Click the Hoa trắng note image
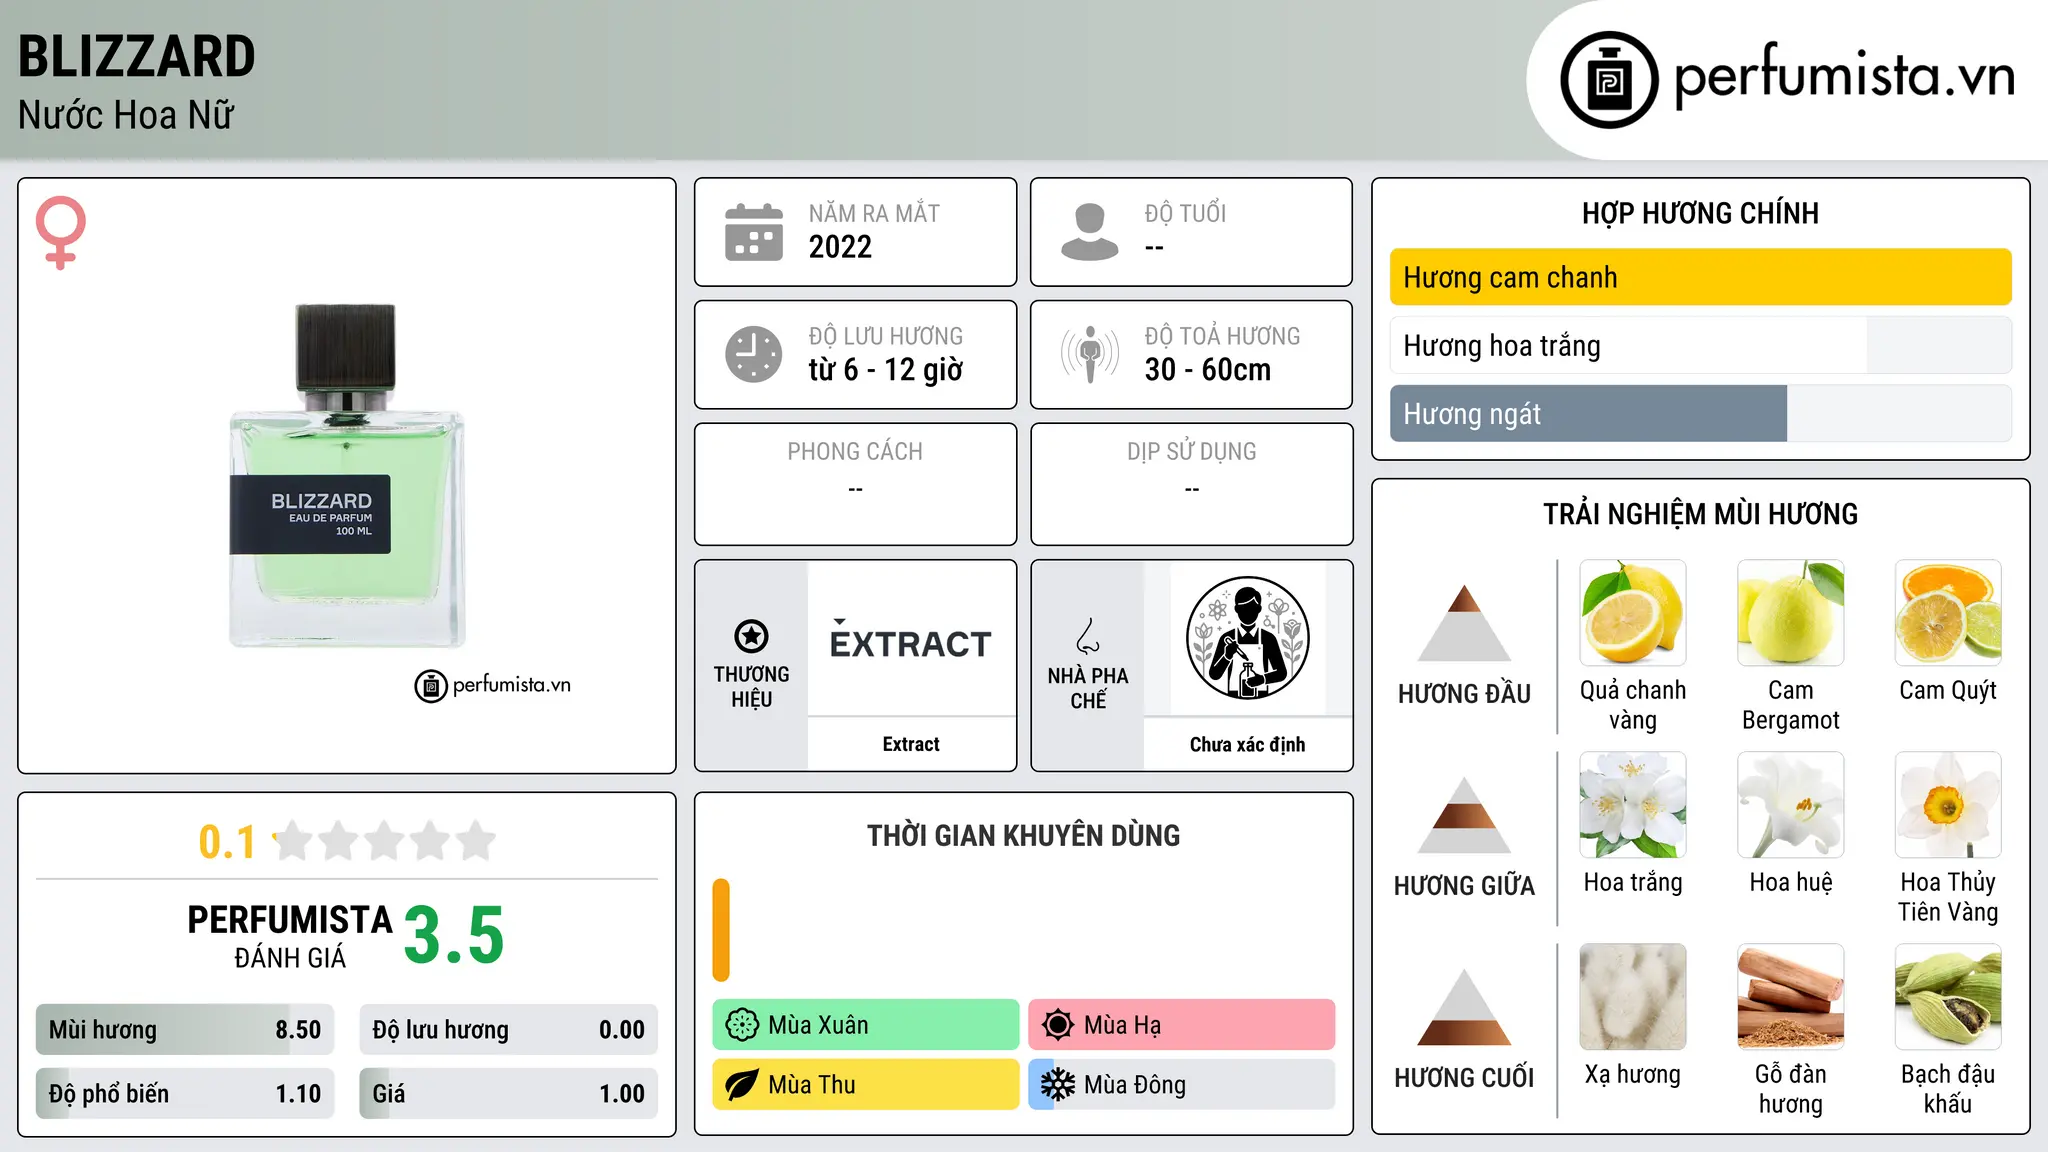This screenshot has height=1152, width=2048. tap(1633, 805)
